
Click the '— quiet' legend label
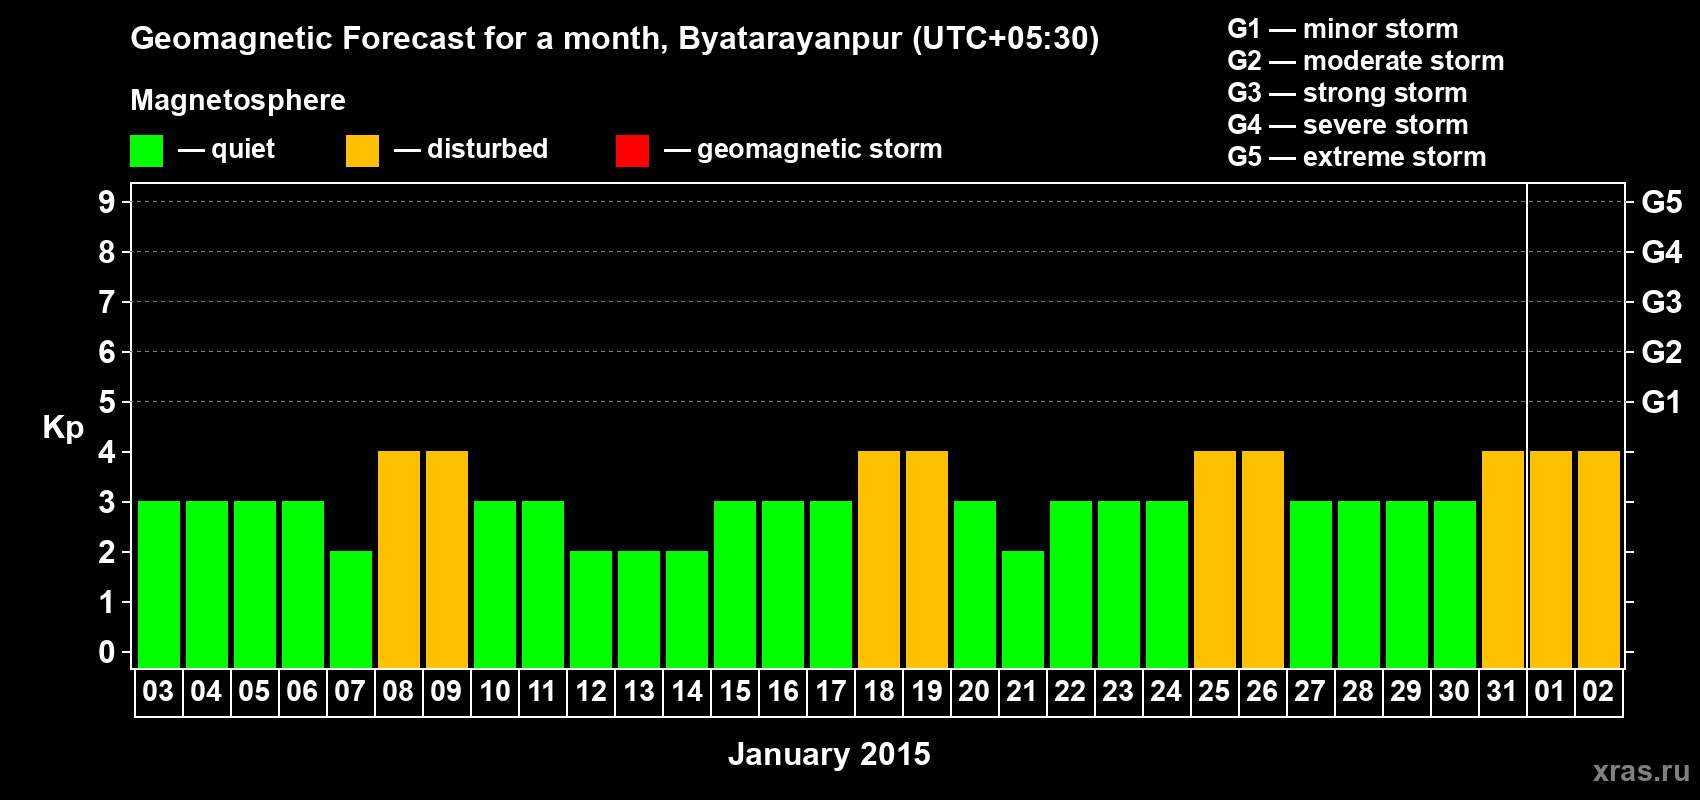226,149
